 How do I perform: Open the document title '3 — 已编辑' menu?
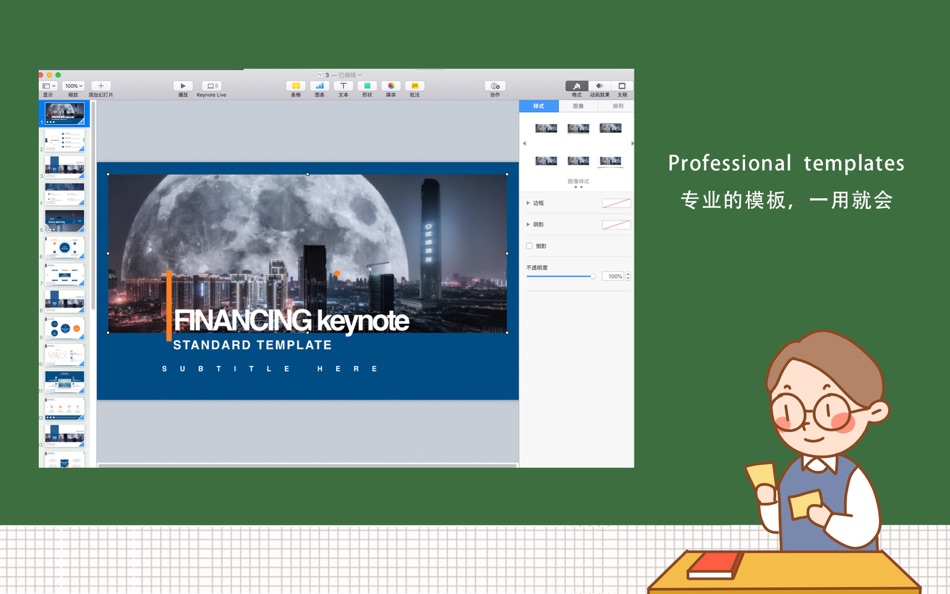point(339,75)
